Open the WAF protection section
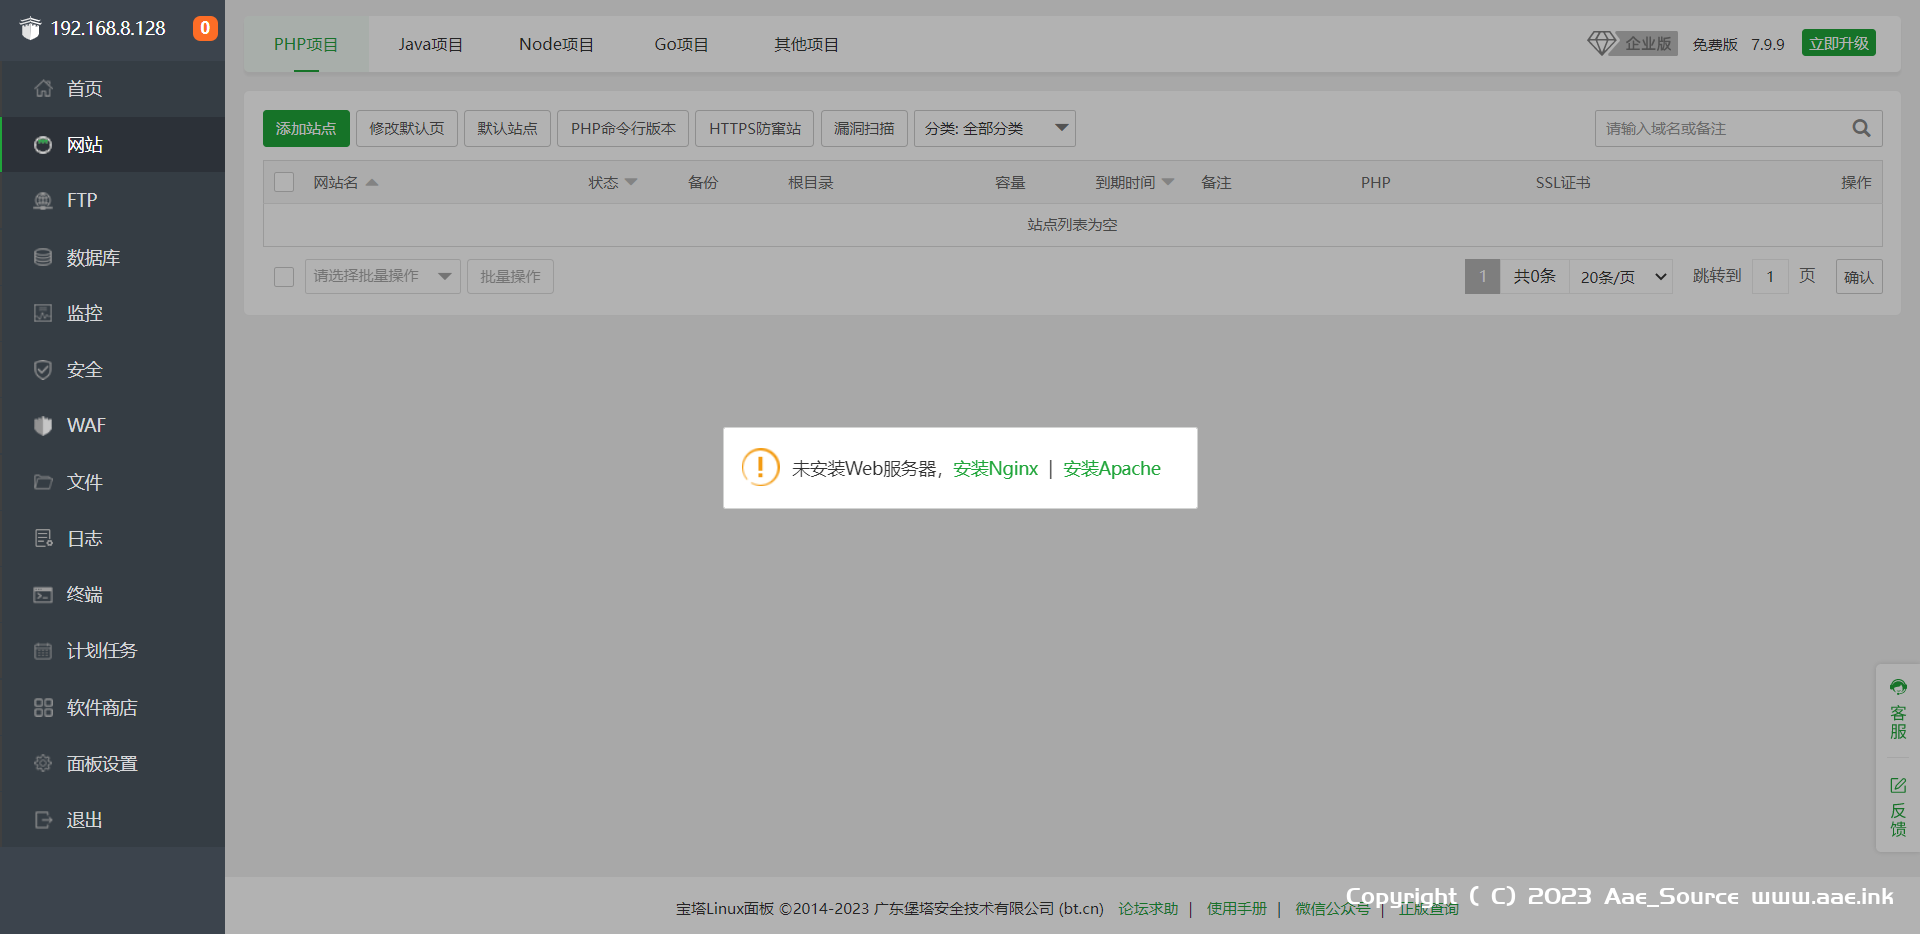 (86, 425)
